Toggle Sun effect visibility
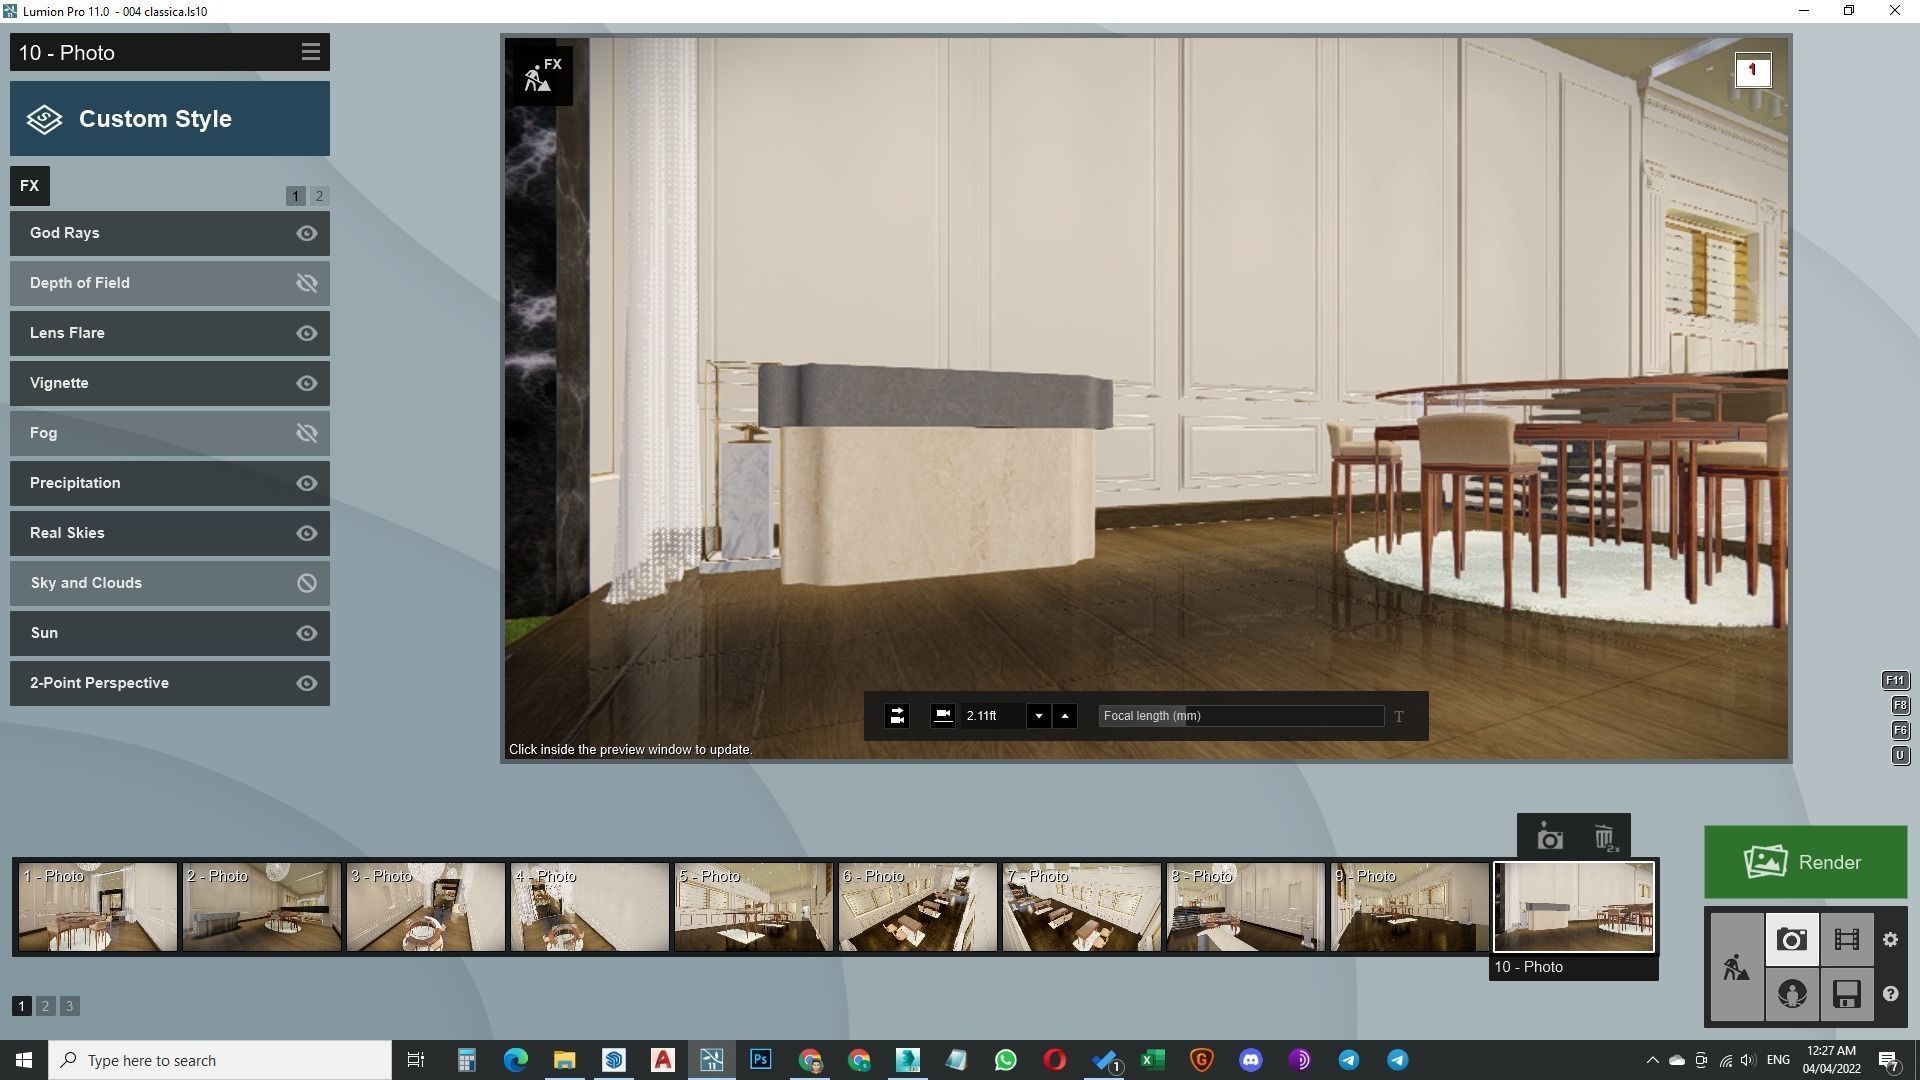This screenshot has width=1920, height=1080. [307, 633]
